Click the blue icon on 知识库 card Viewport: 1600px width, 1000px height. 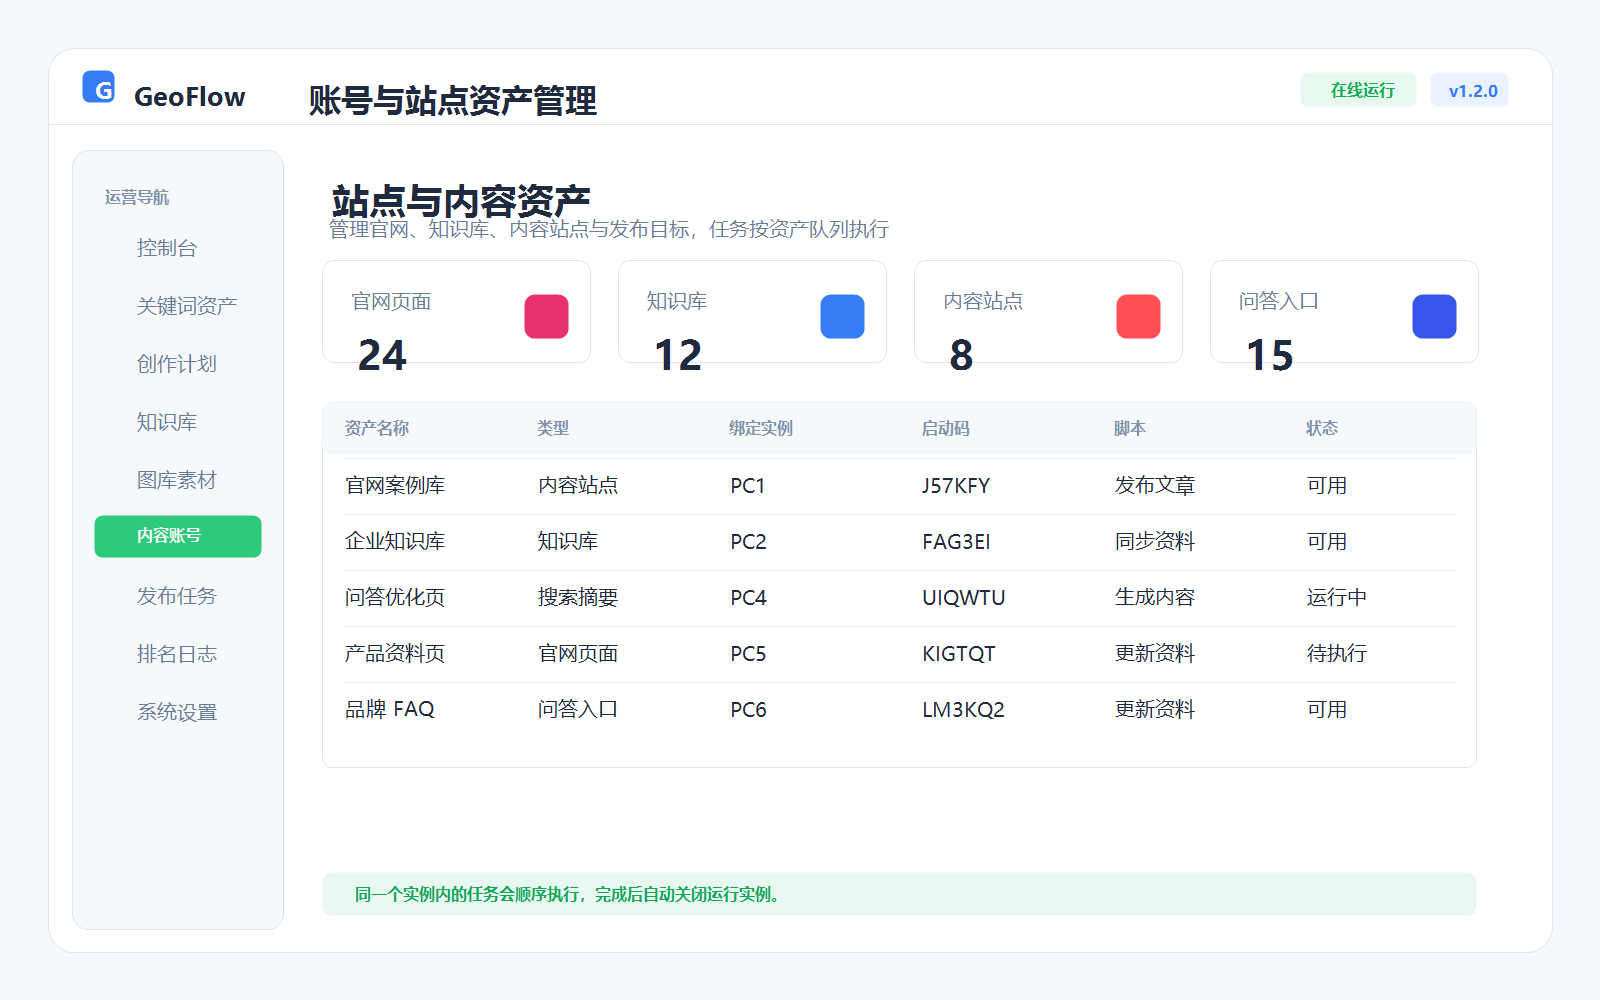[842, 316]
